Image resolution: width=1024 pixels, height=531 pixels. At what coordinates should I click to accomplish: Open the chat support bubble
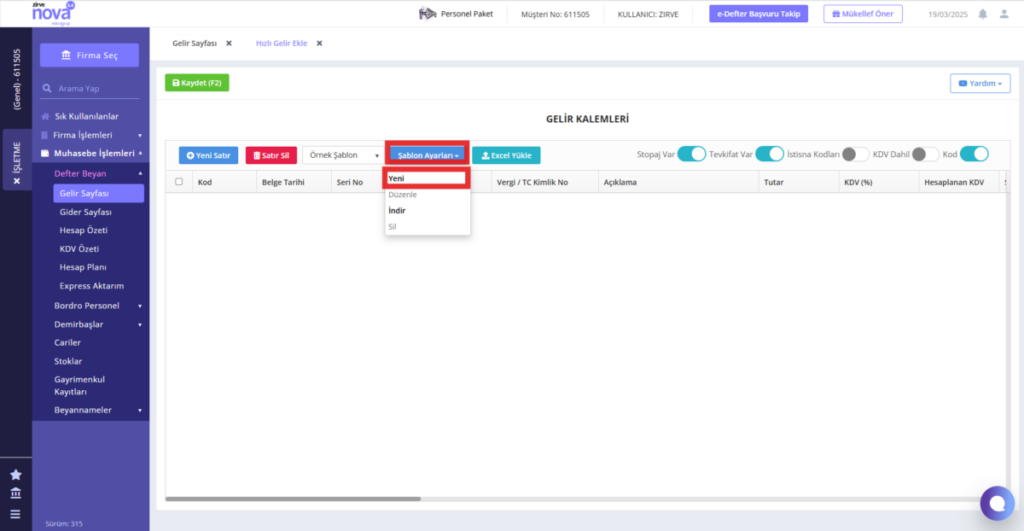click(x=997, y=503)
